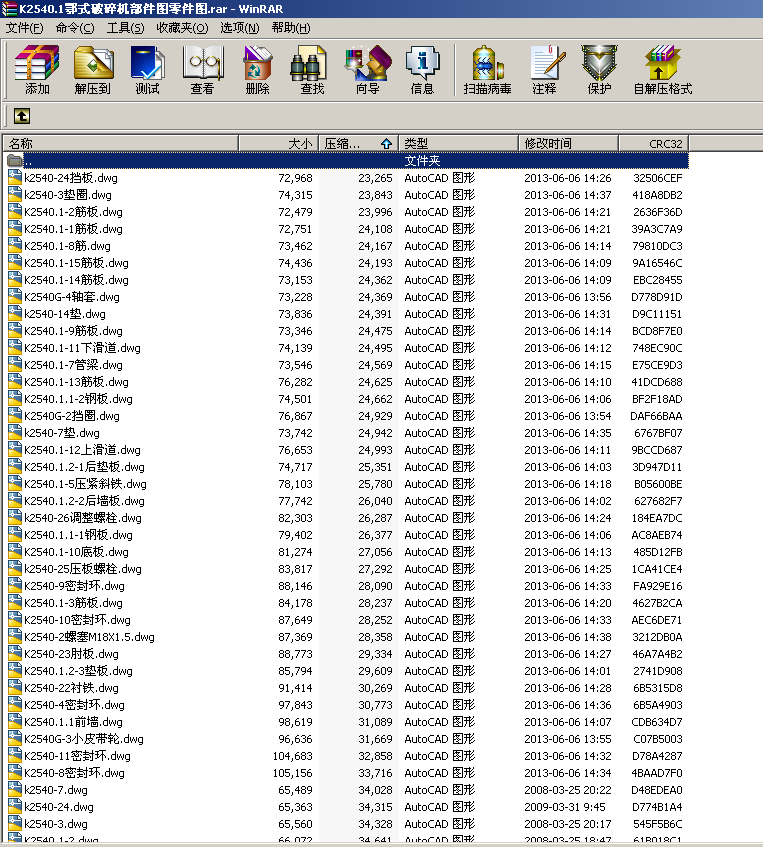This screenshot has height=847, width=763.
Task: Select file k2540-26调整螺栓.dwg
Action: pos(83,518)
